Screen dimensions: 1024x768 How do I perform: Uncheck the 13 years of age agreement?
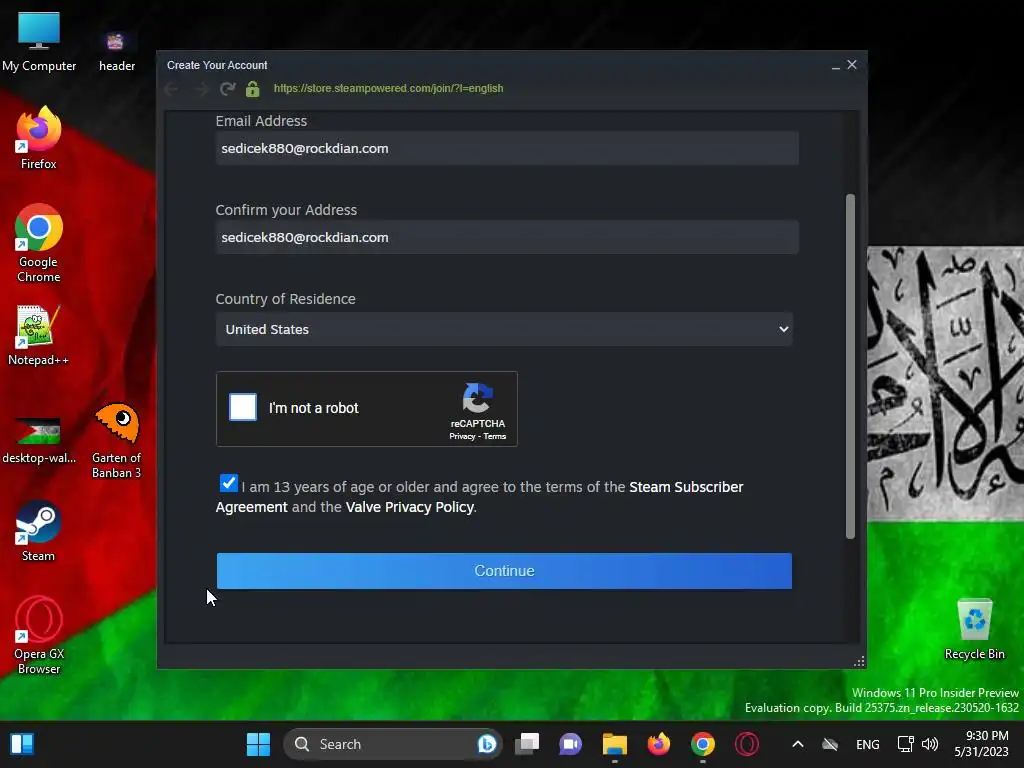click(x=229, y=483)
